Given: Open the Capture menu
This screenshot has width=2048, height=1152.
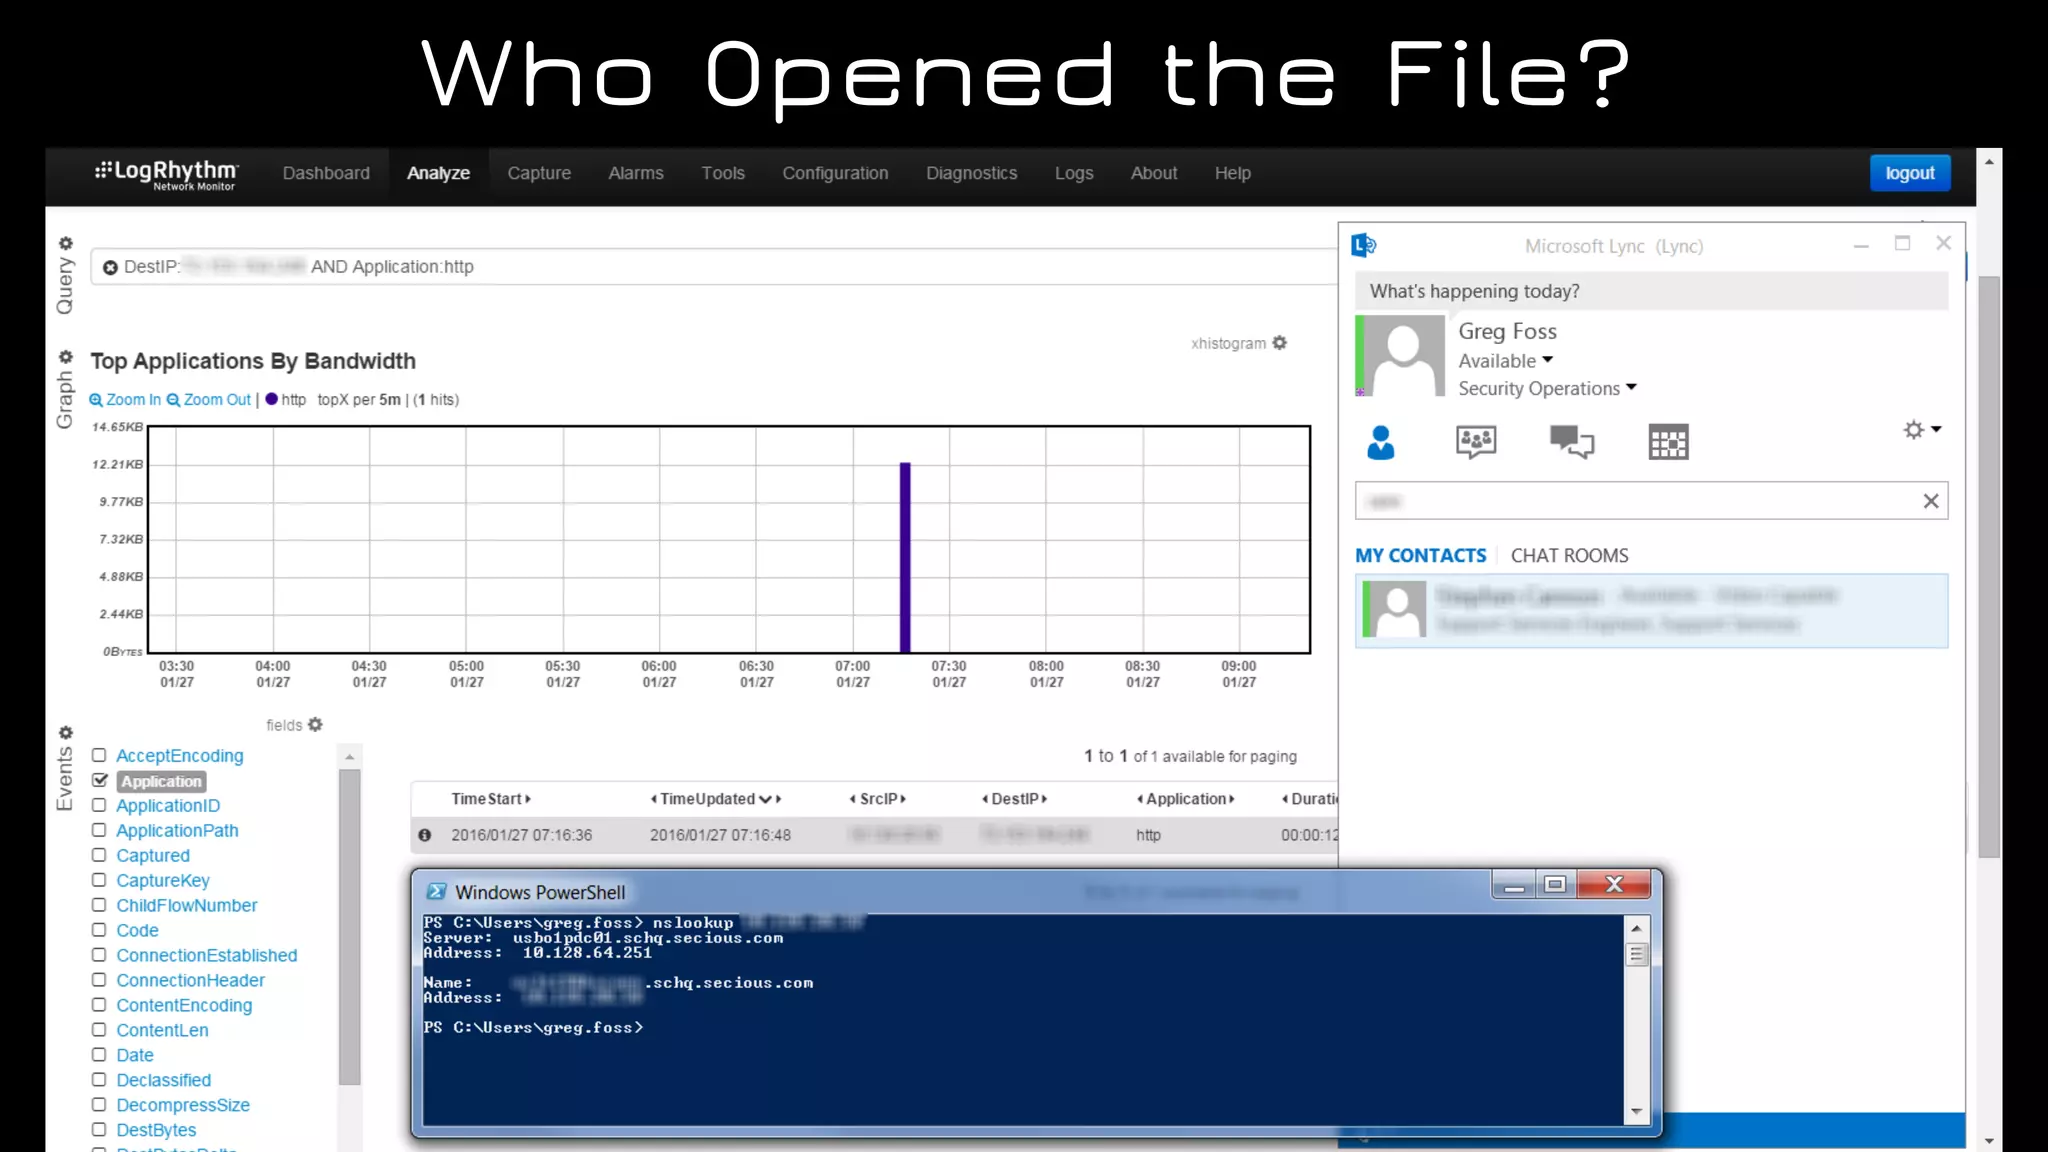Looking at the screenshot, I should pos(539,173).
